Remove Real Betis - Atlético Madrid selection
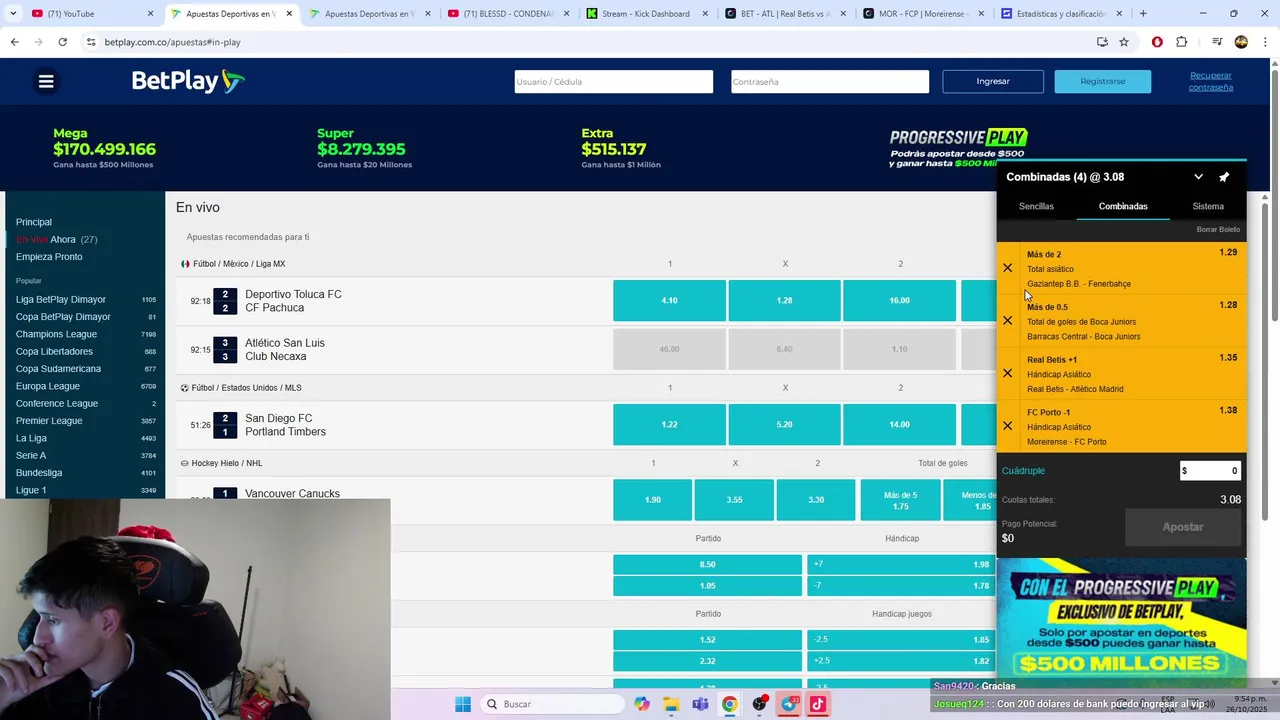The image size is (1280, 720). coord(1007,373)
